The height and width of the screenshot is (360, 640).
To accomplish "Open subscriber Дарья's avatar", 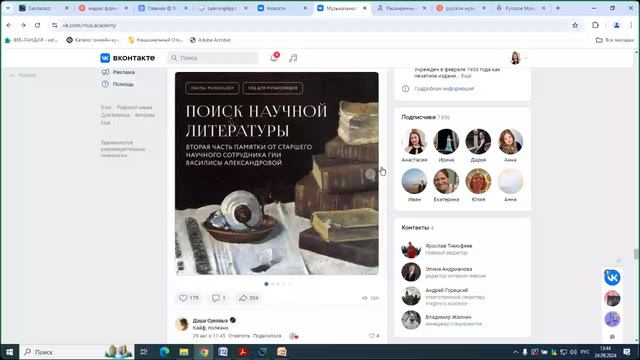I will click(x=478, y=141).
